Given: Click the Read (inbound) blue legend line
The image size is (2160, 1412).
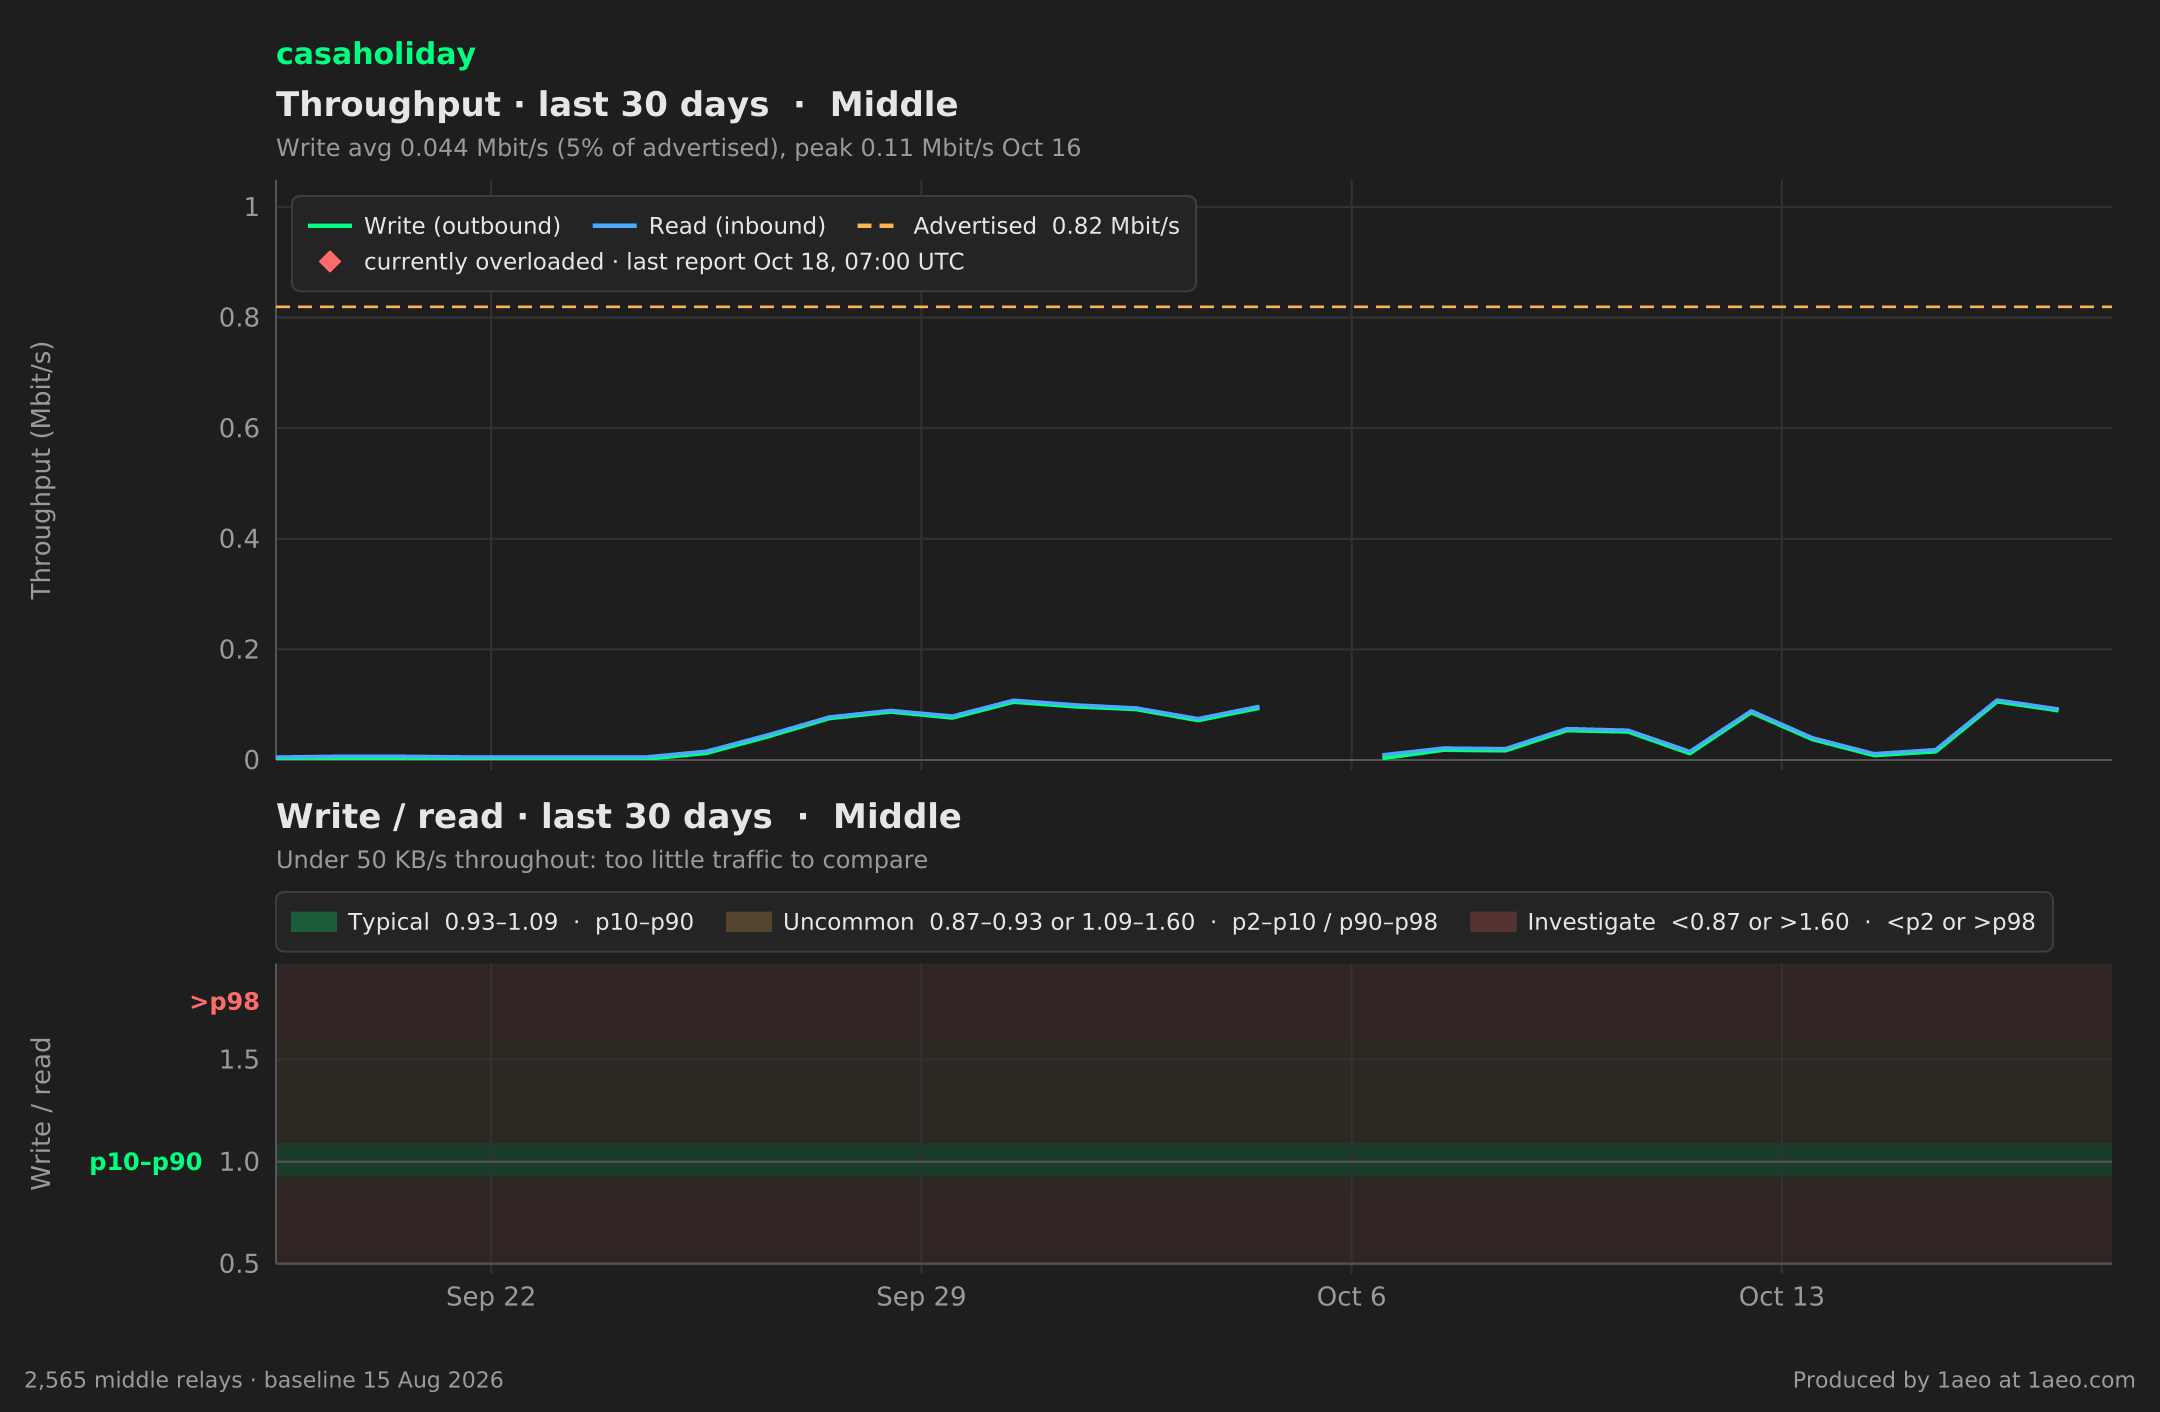Looking at the screenshot, I should (614, 226).
